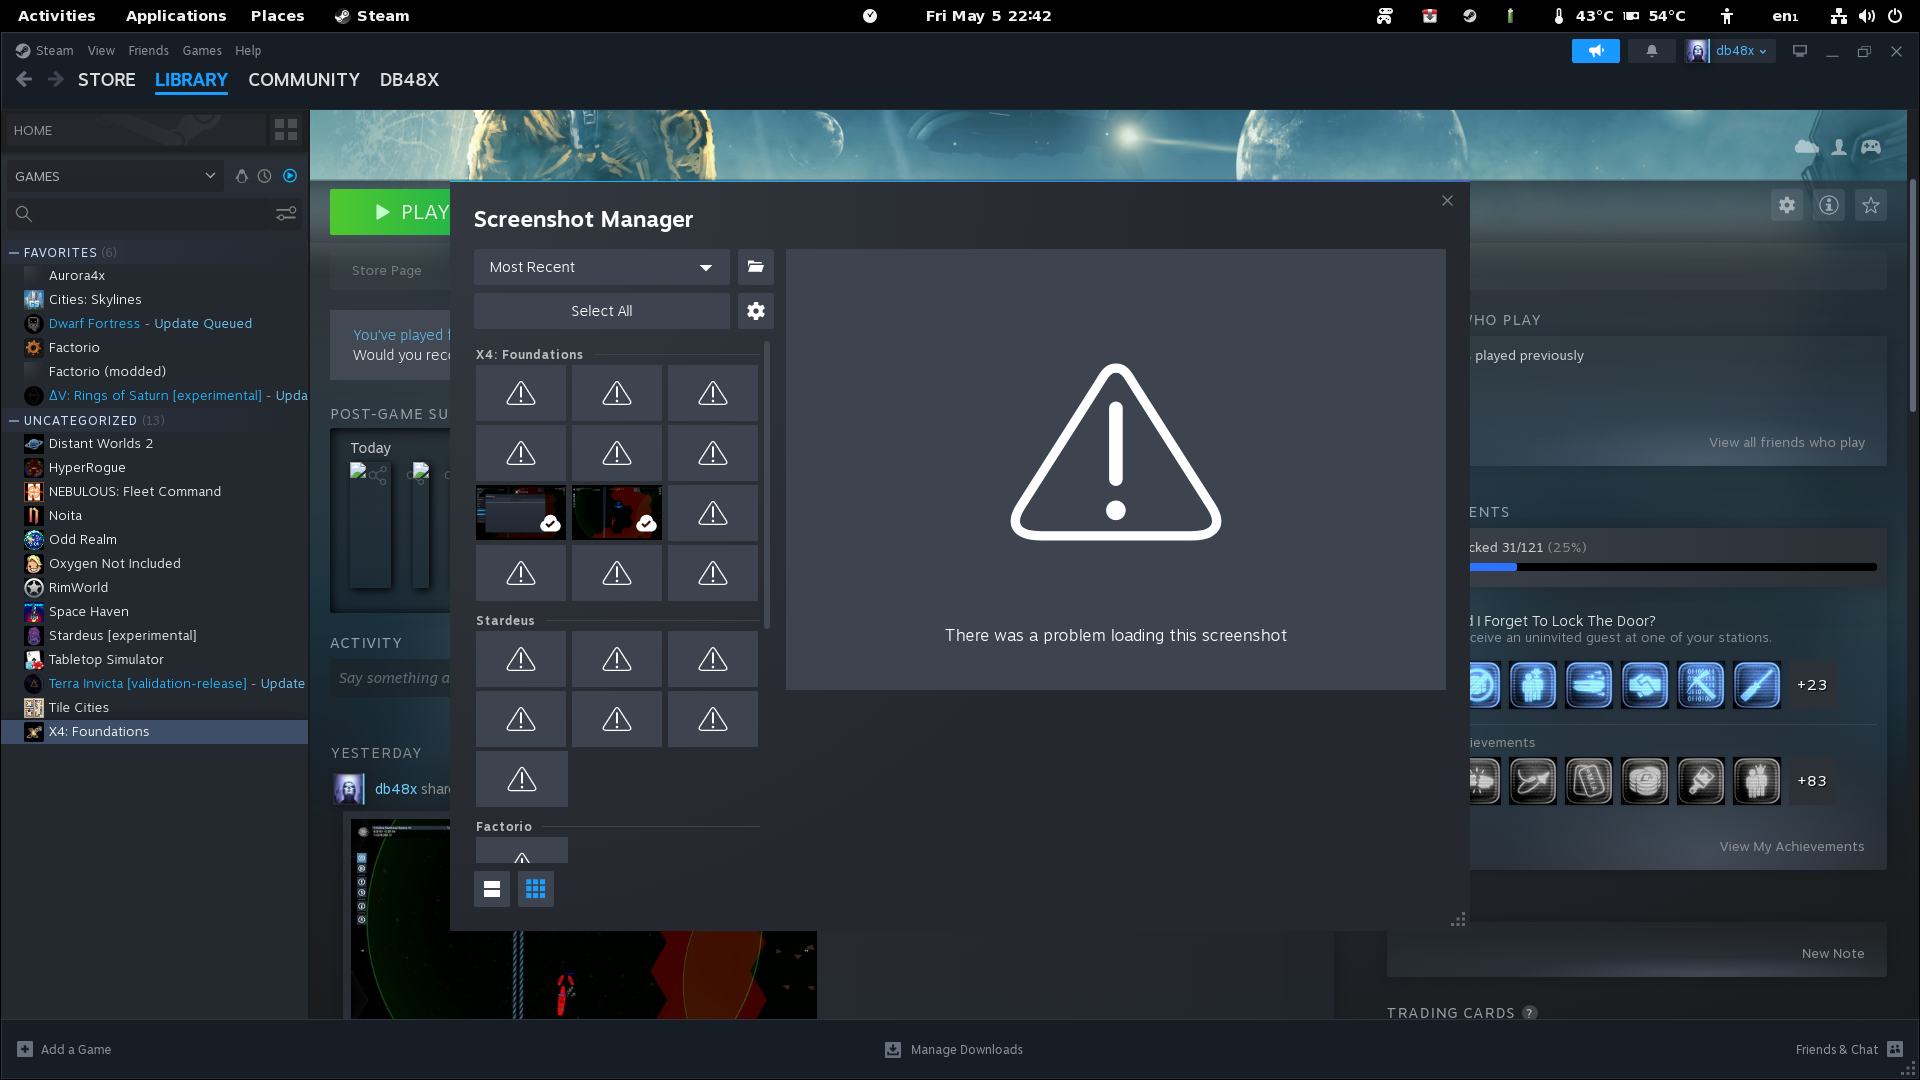The image size is (1920, 1080).
Task: Click View My Achievements link
Action: pos(1792,847)
